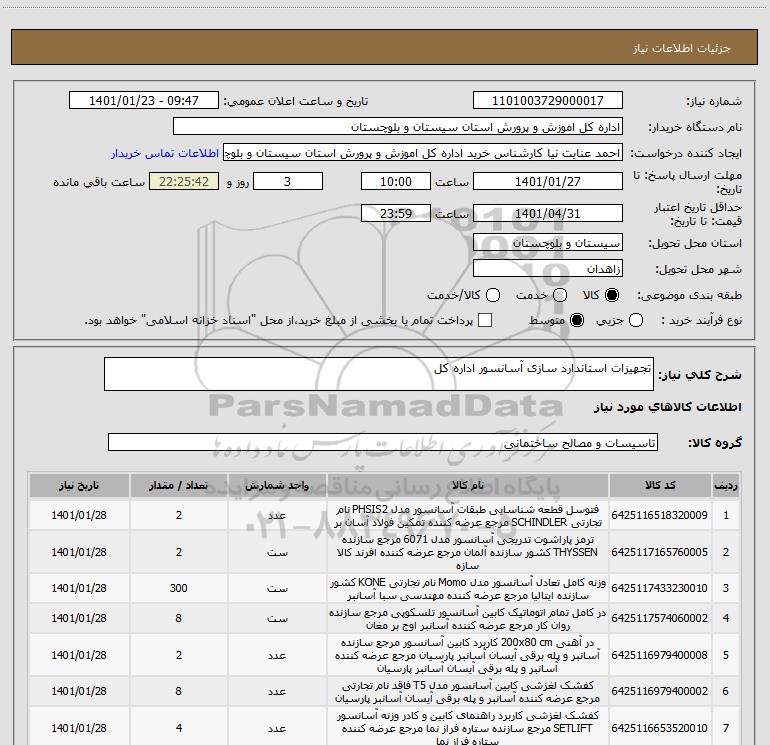
Task: Click the SCHINDLER PHSIS2 fuse item name
Action: pyautogui.click(x=468, y=516)
